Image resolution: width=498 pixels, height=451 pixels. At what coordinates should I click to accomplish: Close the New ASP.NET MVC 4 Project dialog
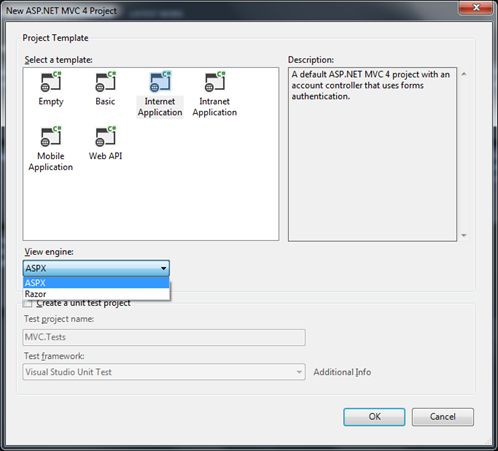476,7
